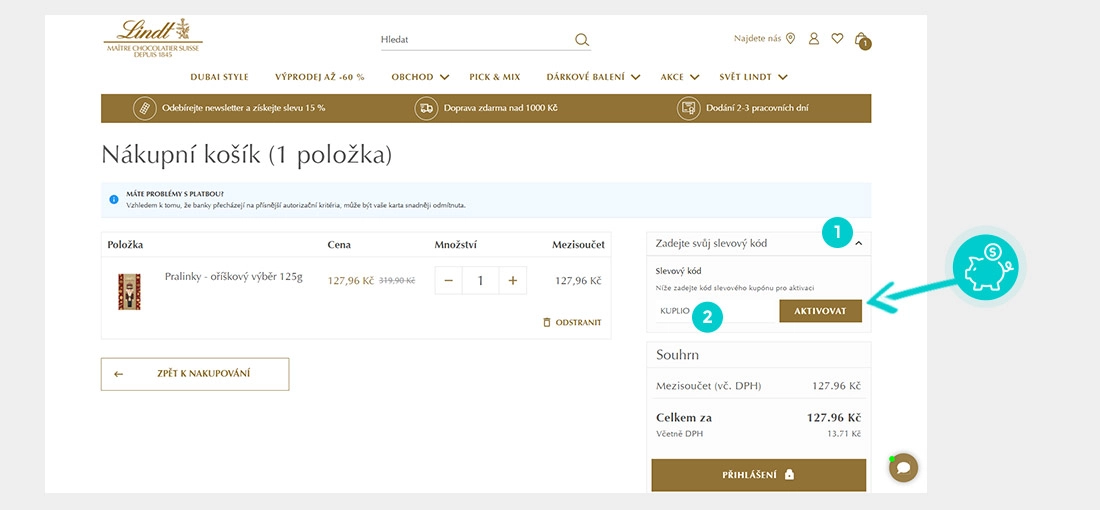Click the discounted price 127,96 Kč in Cena column

[351, 281]
